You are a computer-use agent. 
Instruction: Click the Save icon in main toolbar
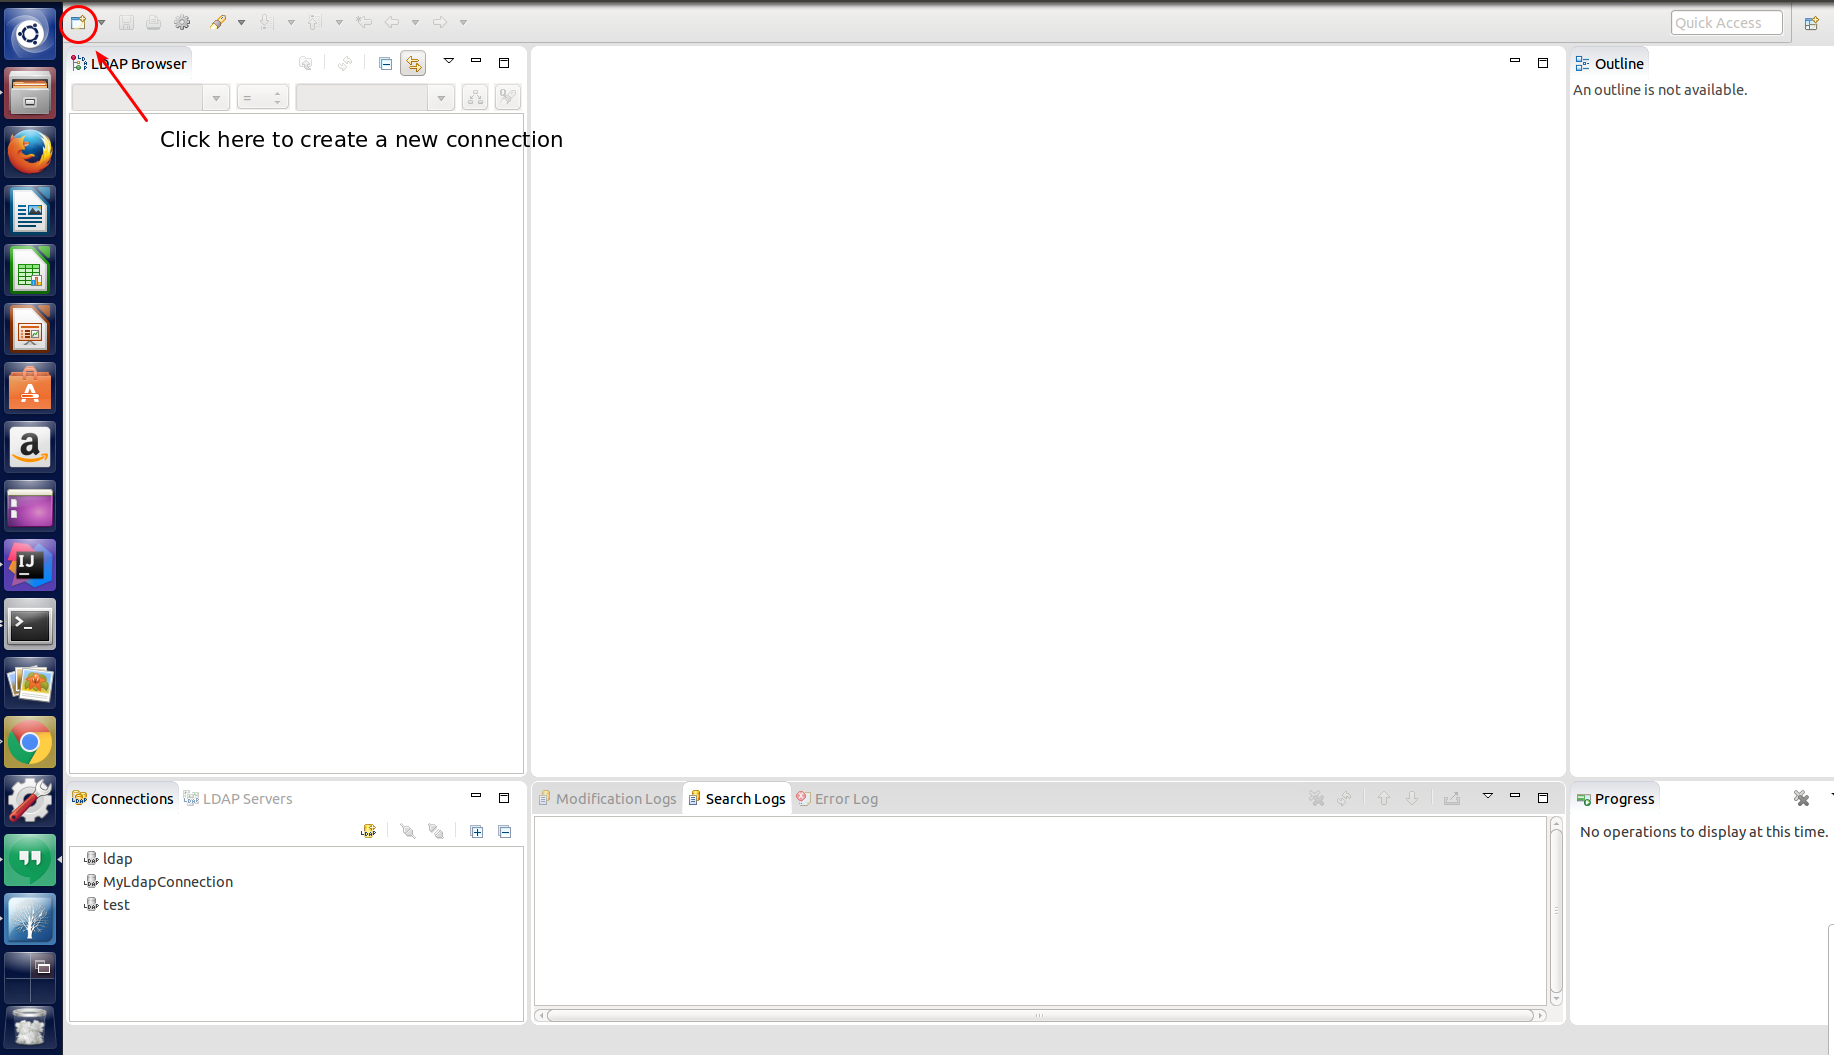tap(126, 22)
